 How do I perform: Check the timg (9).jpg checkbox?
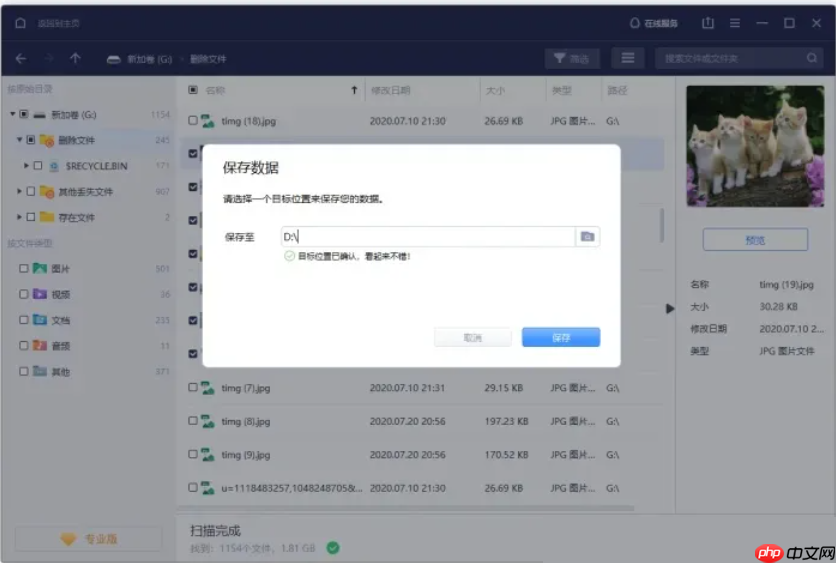[x=192, y=454]
